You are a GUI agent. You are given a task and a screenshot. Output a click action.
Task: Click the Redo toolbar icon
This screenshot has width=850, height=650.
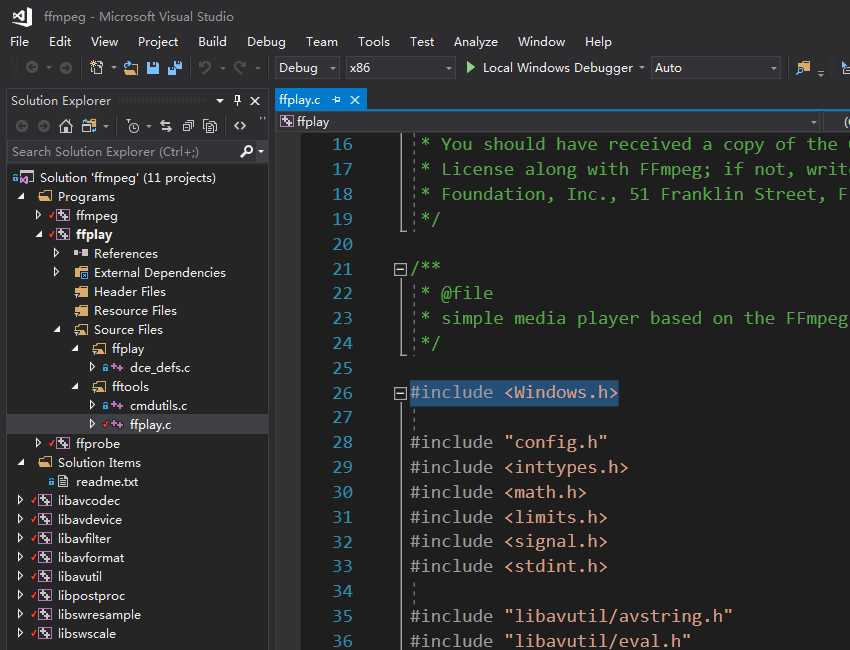pyautogui.click(x=240, y=68)
